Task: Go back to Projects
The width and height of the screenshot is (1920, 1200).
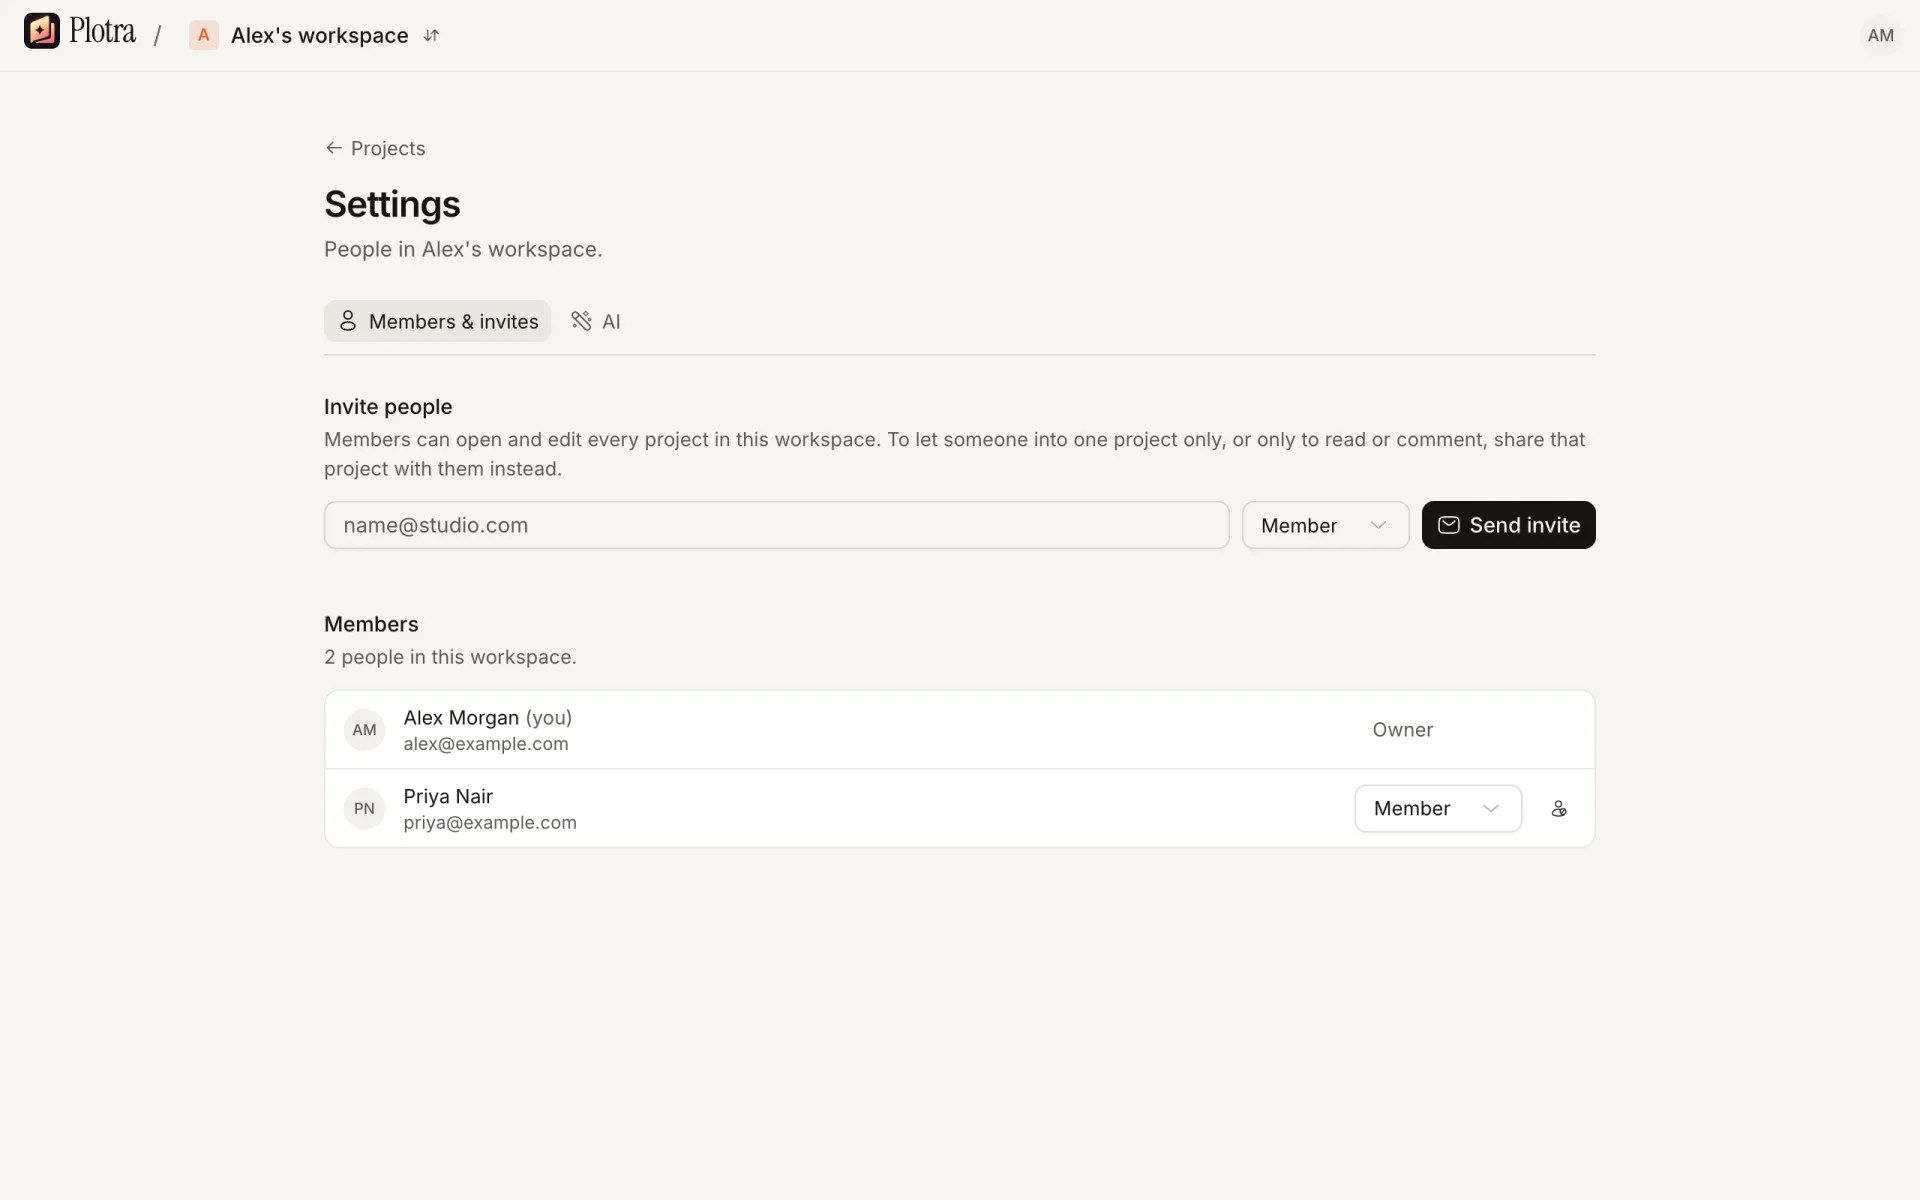Action: coord(375,148)
